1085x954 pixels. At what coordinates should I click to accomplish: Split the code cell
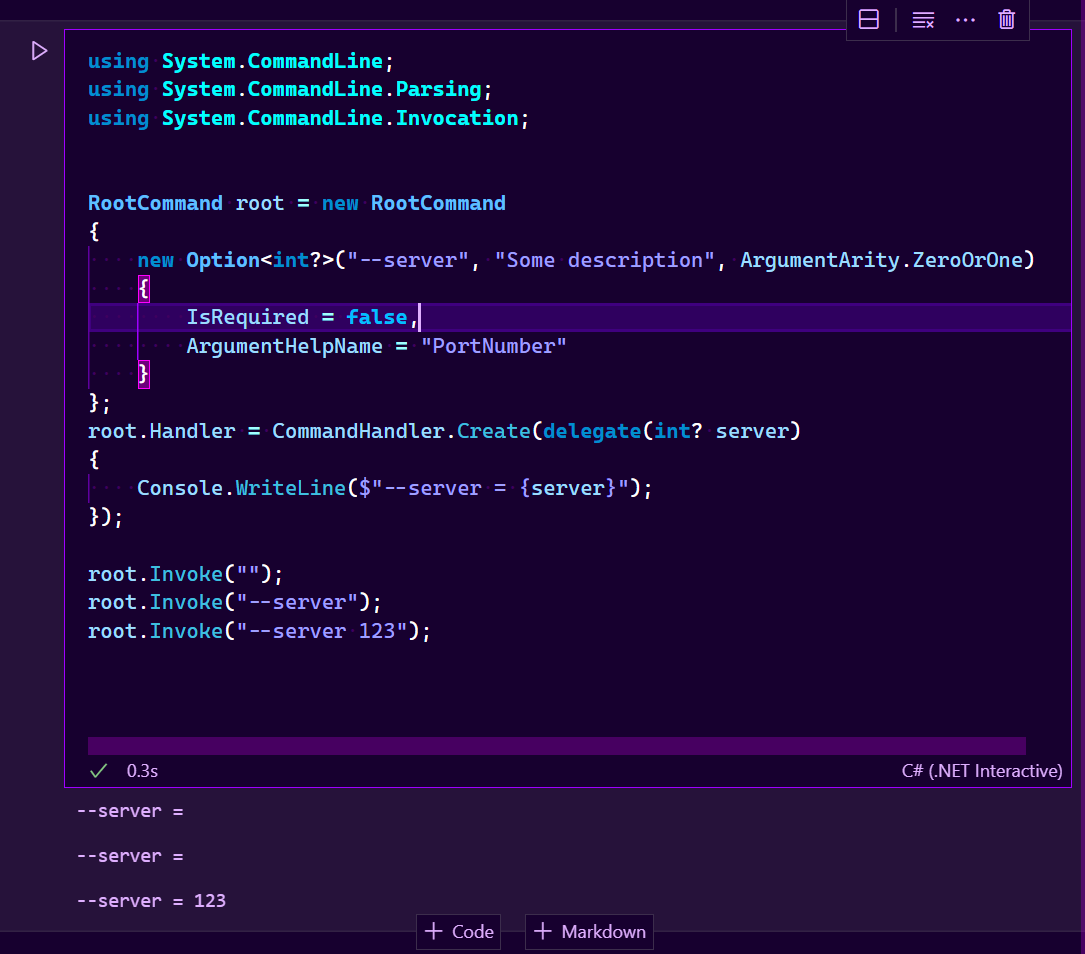click(x=868, y=19)
